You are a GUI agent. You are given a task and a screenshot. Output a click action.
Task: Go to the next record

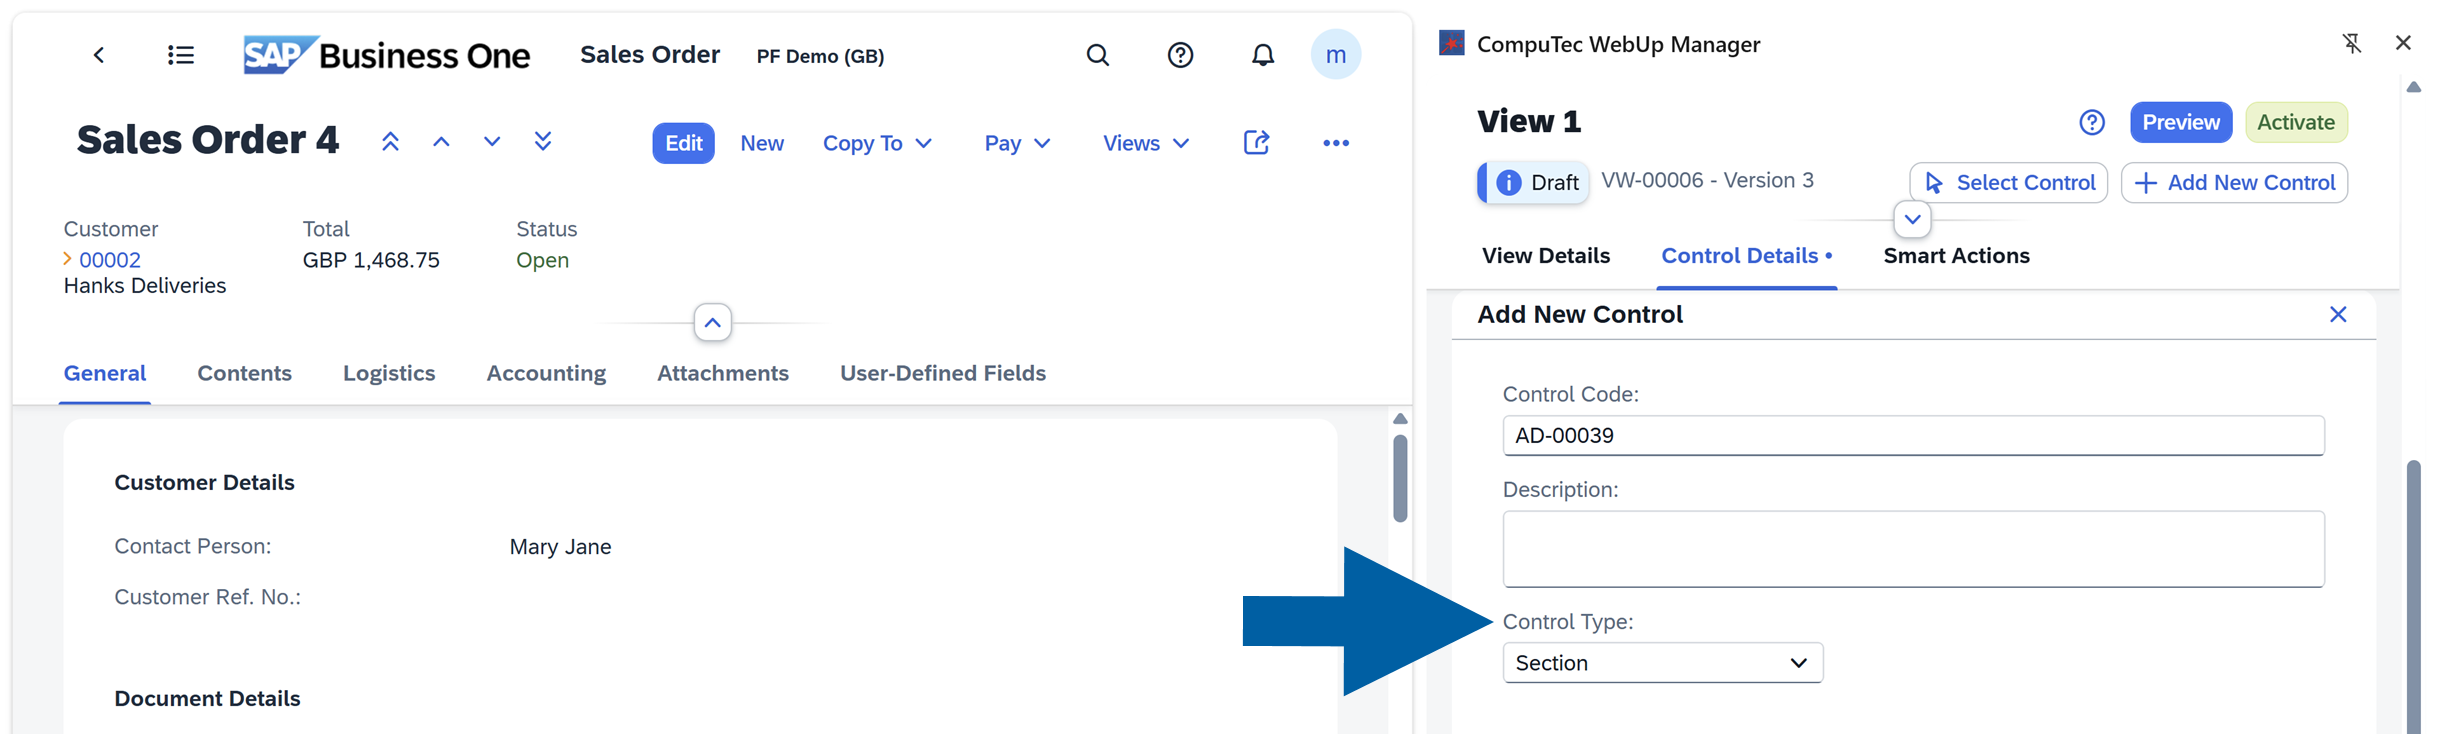(492, 142)
